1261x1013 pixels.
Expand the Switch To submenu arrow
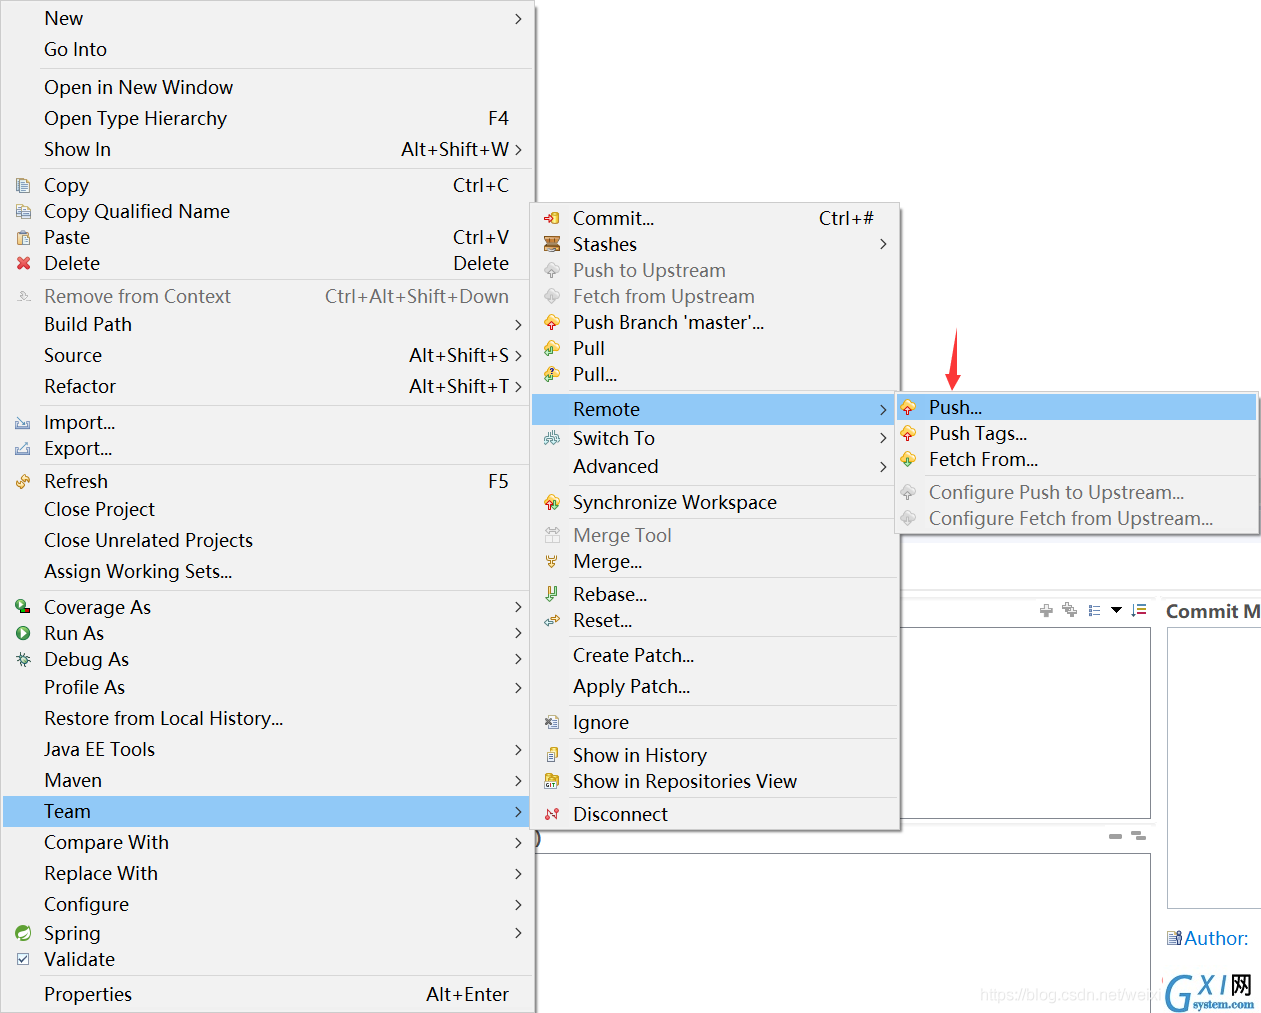pos(883,438)
